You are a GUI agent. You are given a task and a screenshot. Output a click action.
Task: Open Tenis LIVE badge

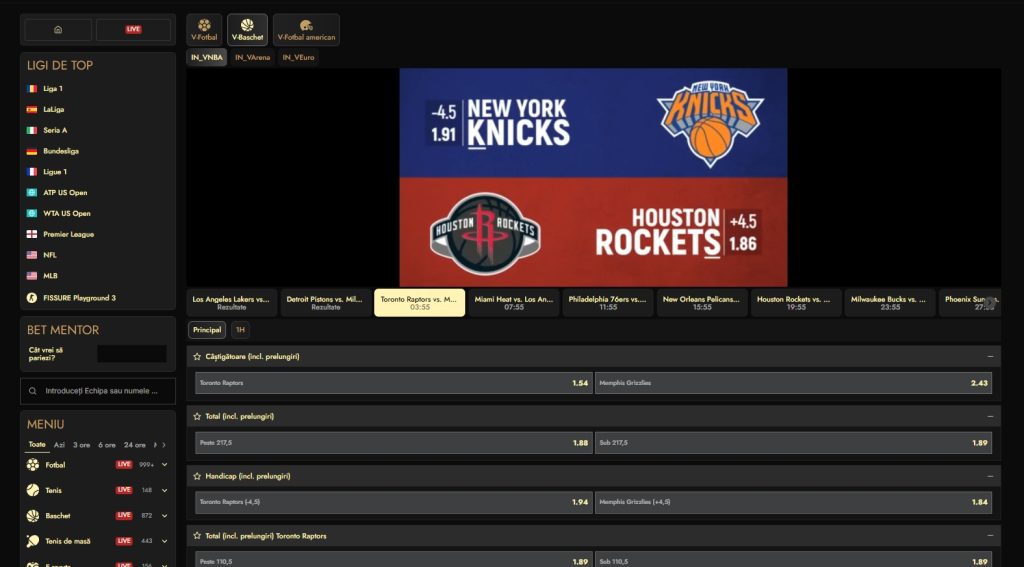point(124,491)
